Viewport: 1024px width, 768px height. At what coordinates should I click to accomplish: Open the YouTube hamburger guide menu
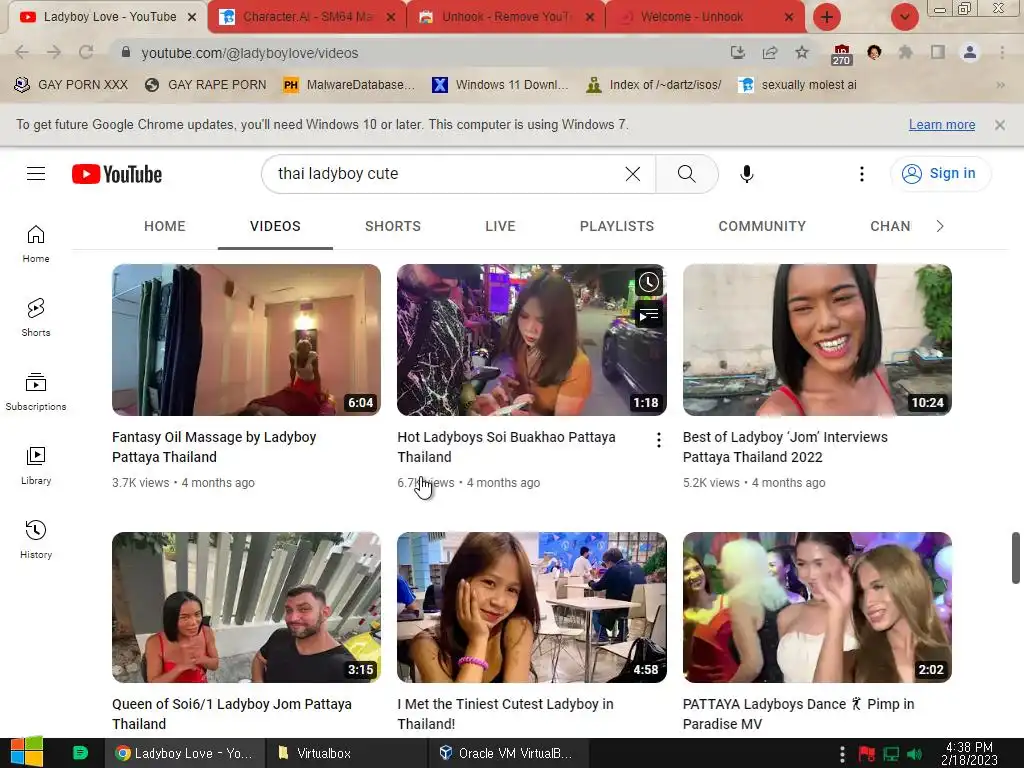pyautogui.click(x=36, y=174)
